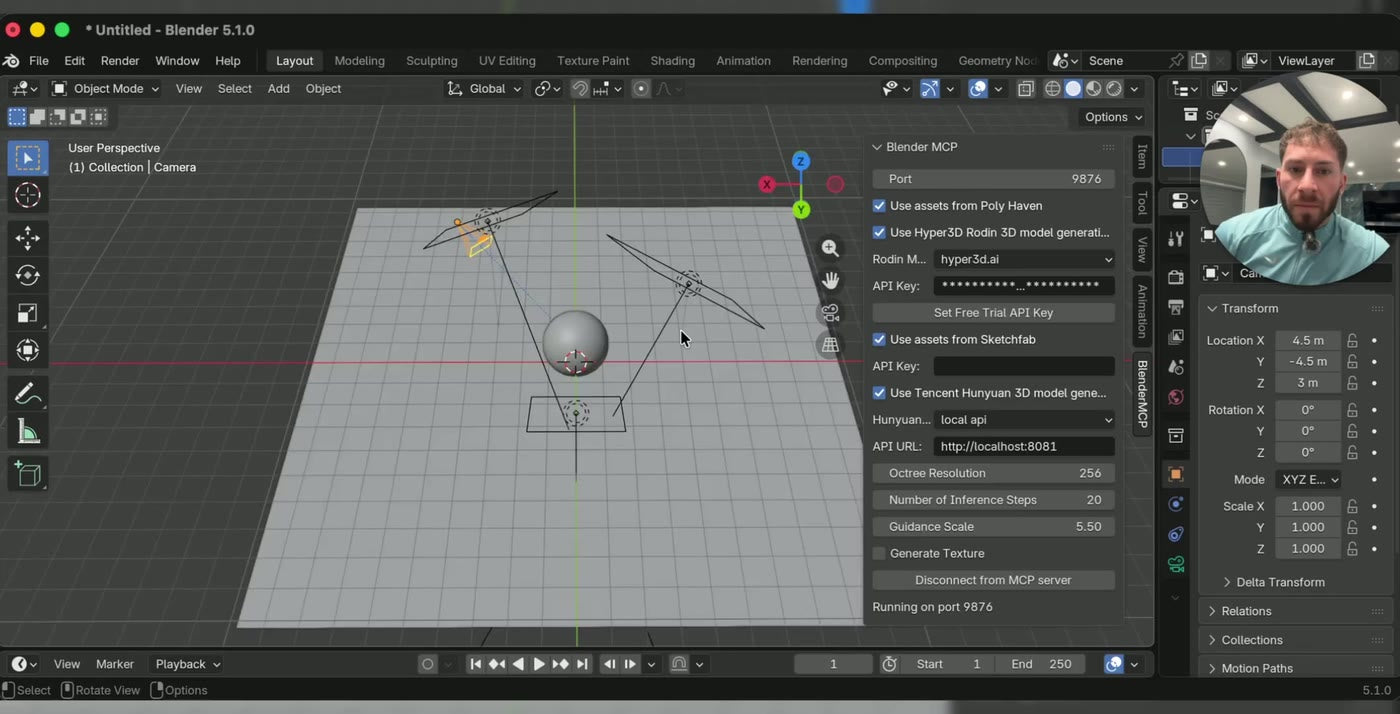Viewport: 1400px width, 714px height.
Task: Click the X axis on navigation gizmo
Action: click(x=767, y=184)
